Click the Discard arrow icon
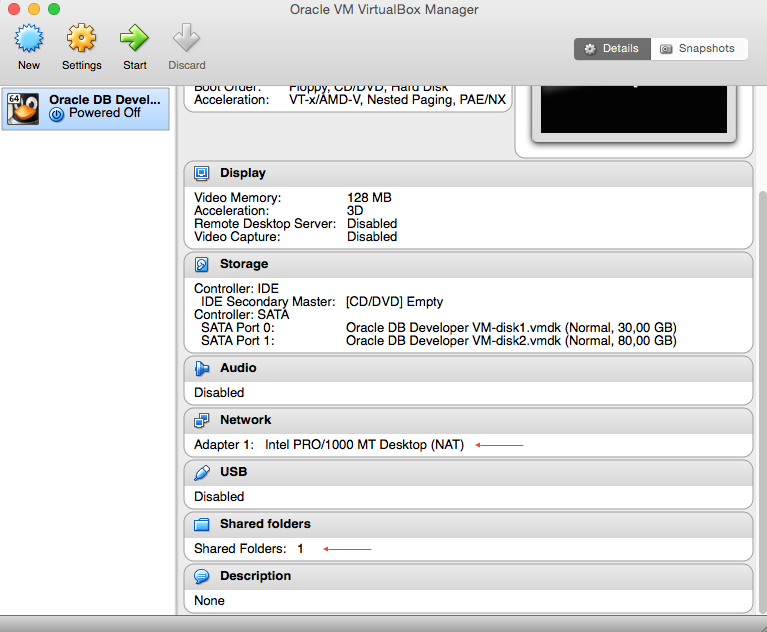Image resolution: width=767 pixels, height=632 pixels. pos(186,38)
